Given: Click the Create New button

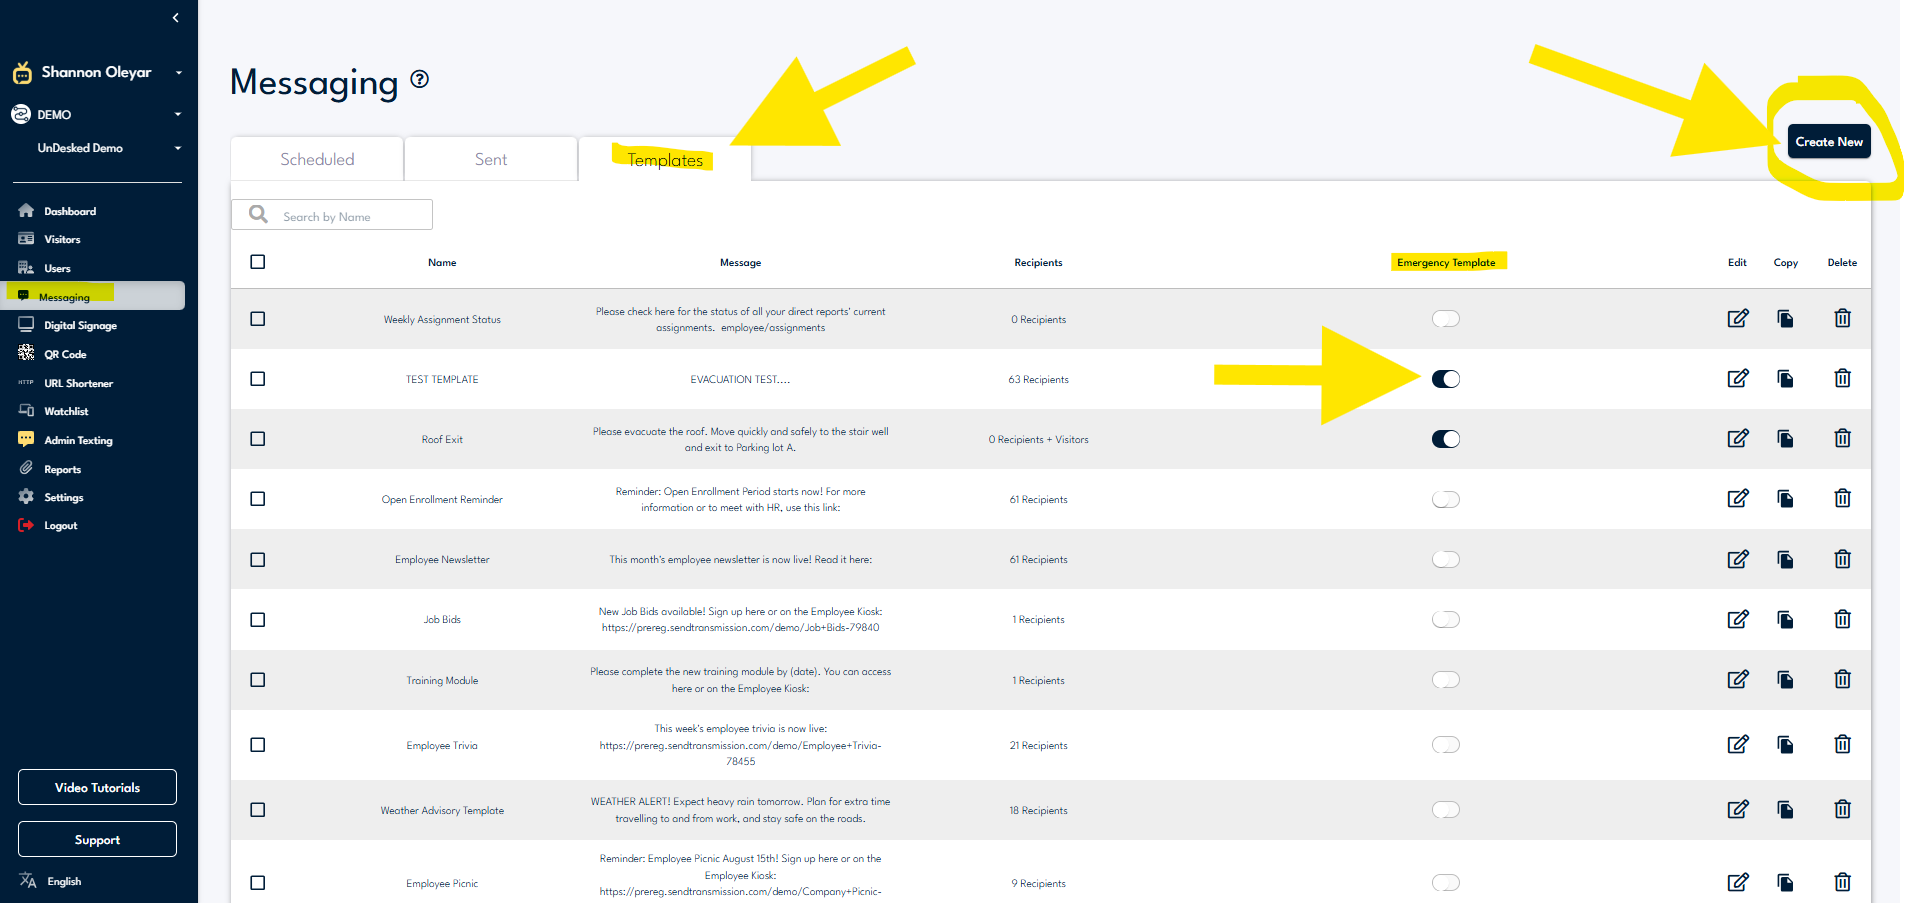Looking at the screenshot, I should 1828,142.
